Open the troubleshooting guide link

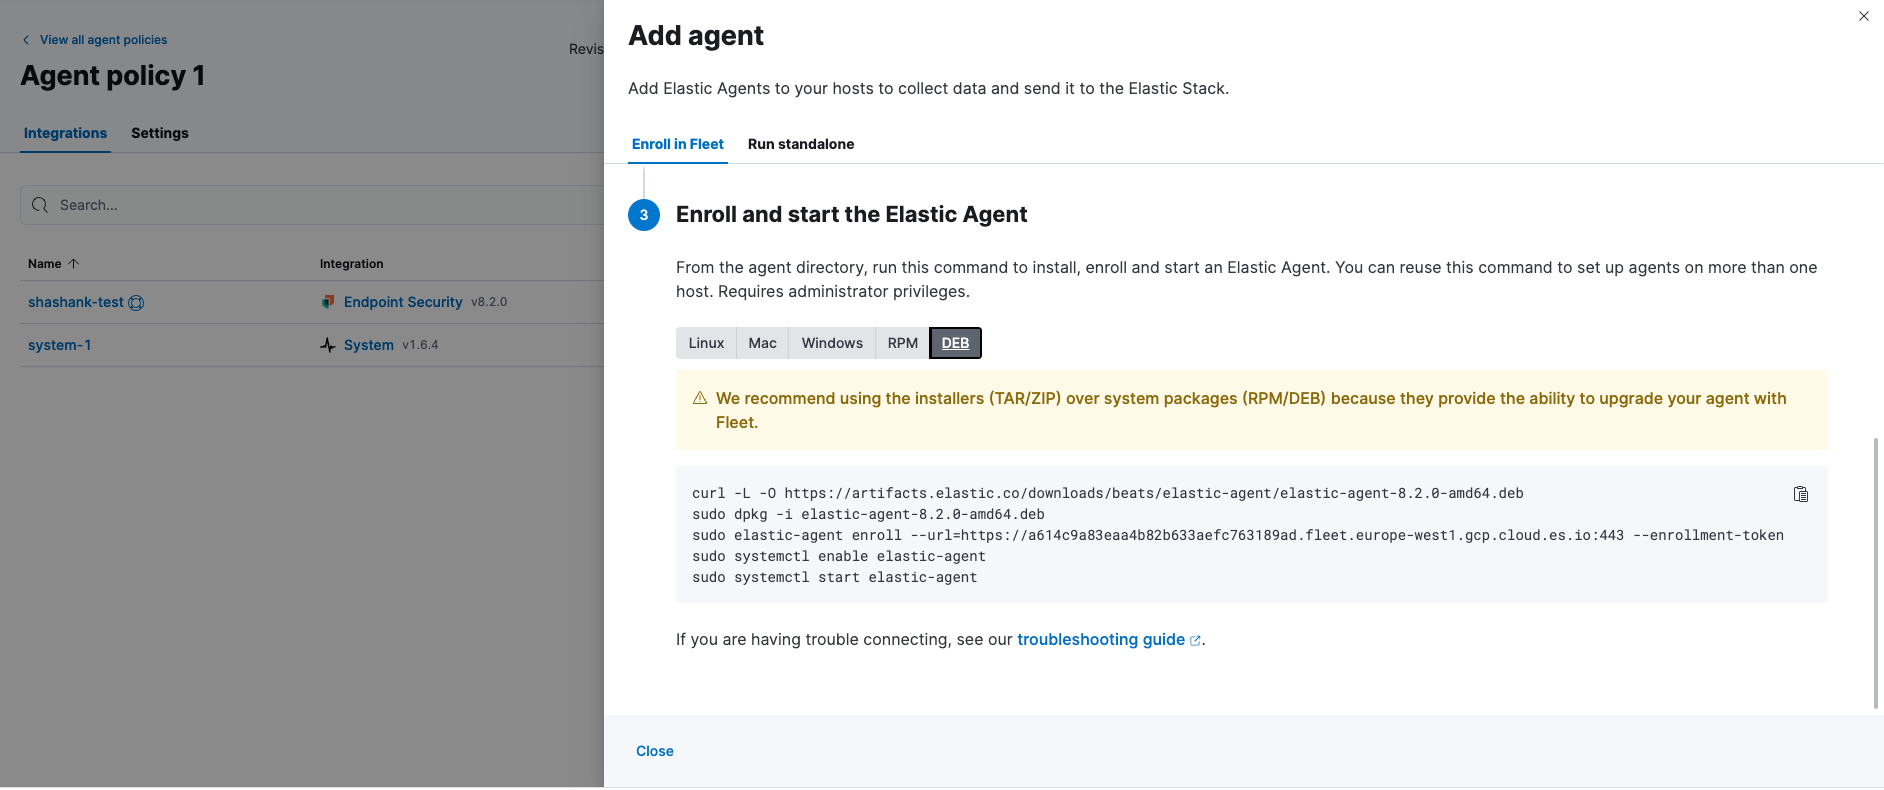pyautogui.click(x=1101, y=639)
